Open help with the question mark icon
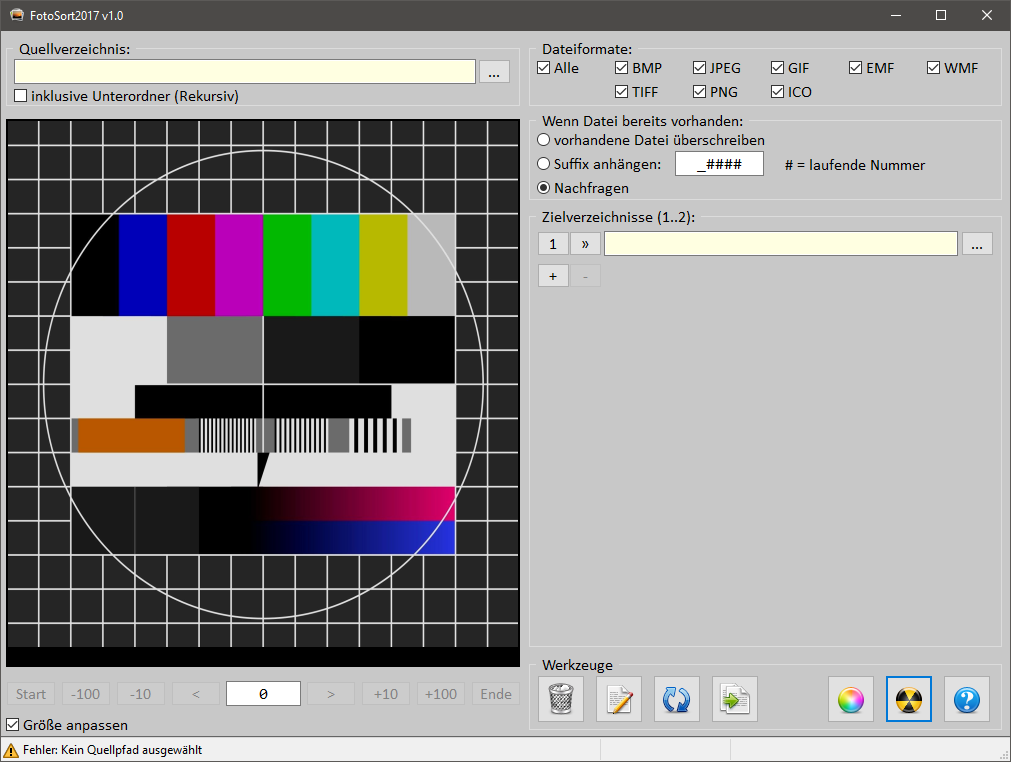Screen dimensions: 1011x762 [967, 699]
